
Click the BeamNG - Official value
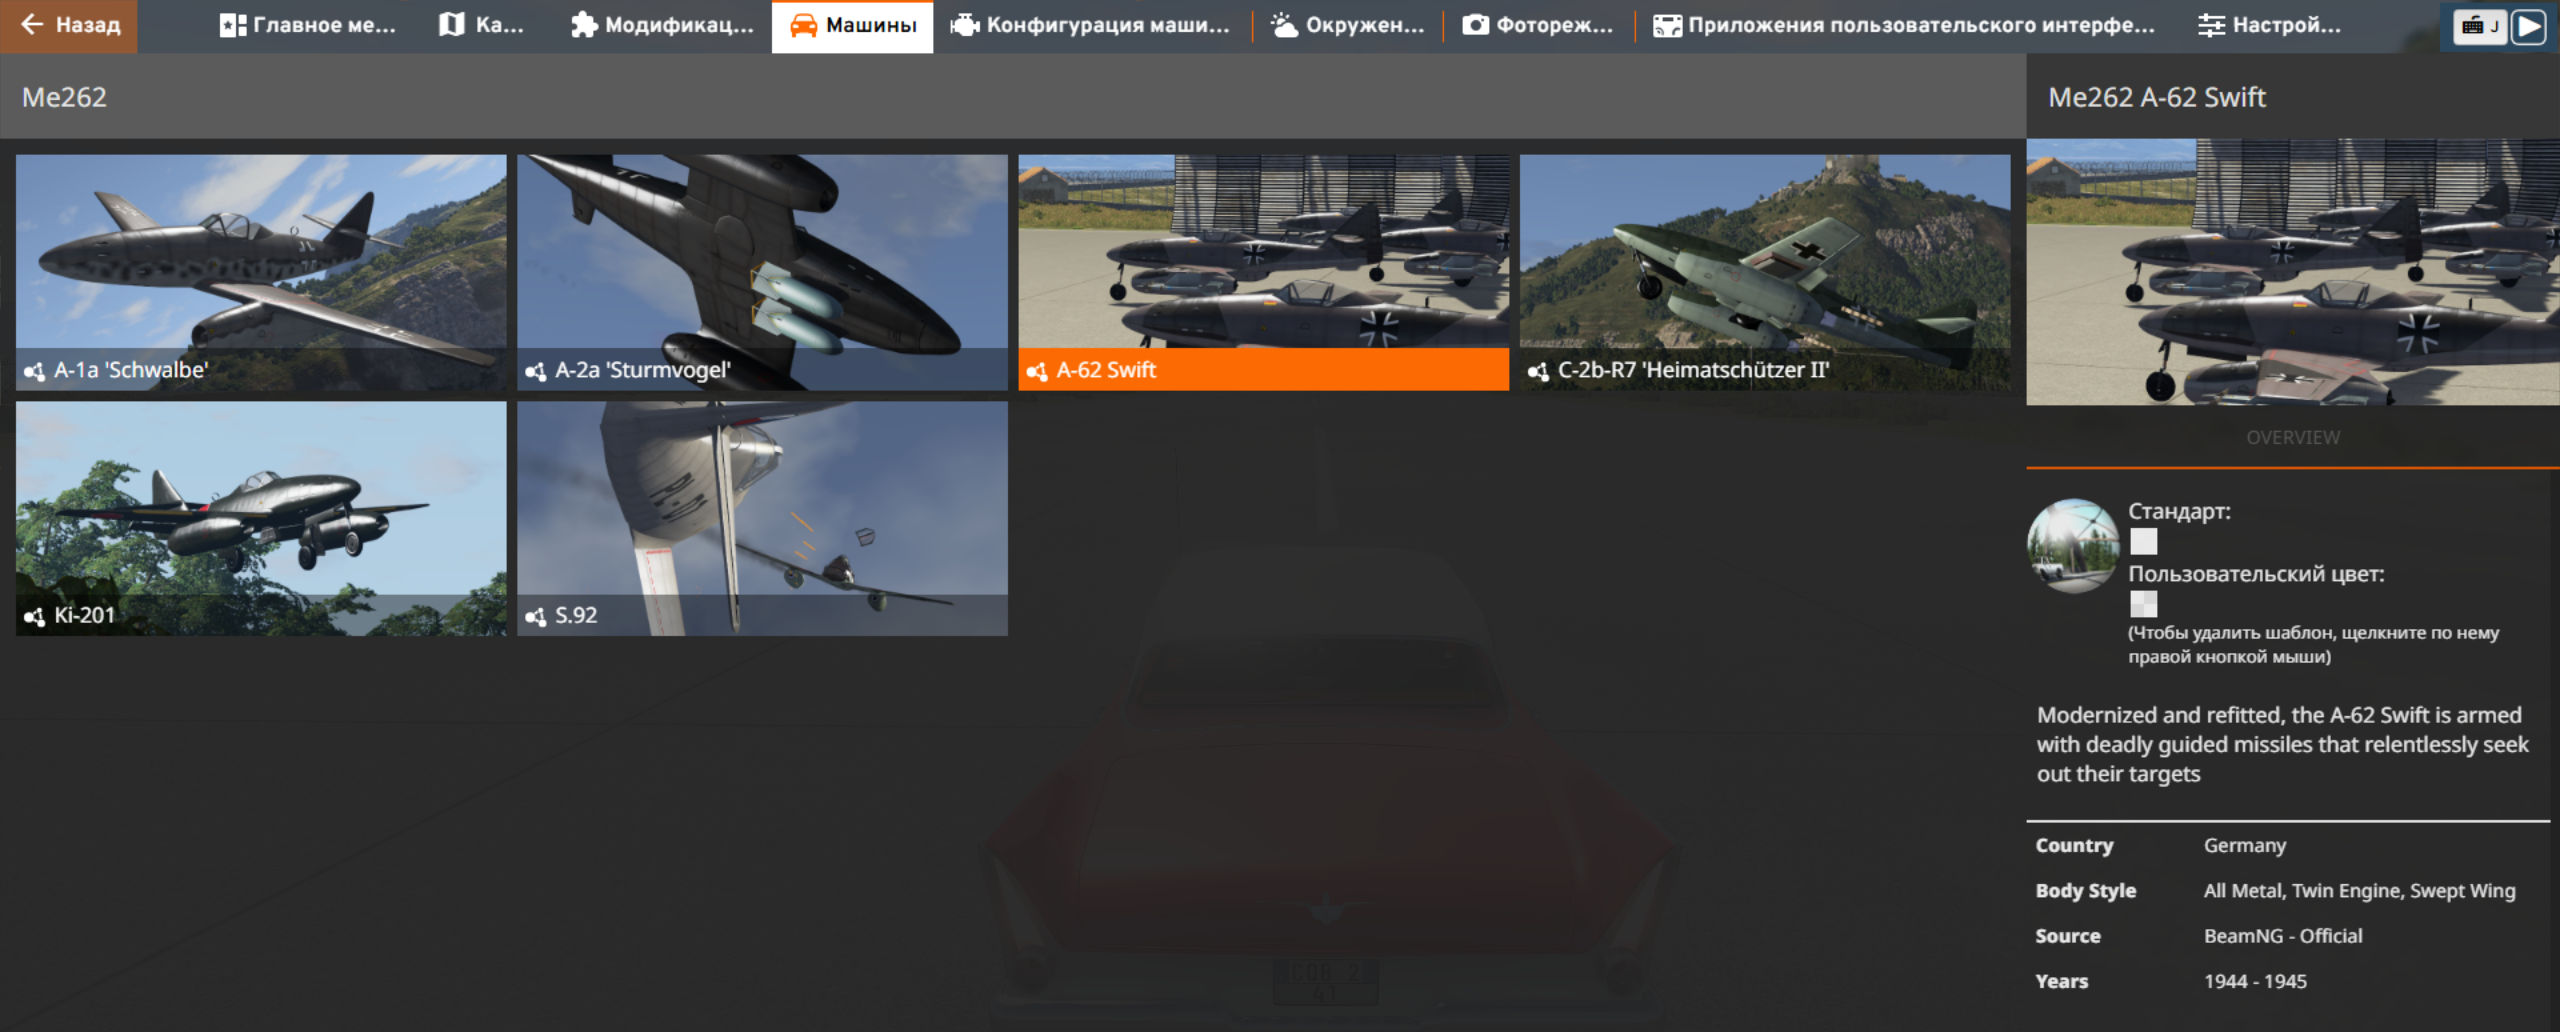[x=2283, y=936]
